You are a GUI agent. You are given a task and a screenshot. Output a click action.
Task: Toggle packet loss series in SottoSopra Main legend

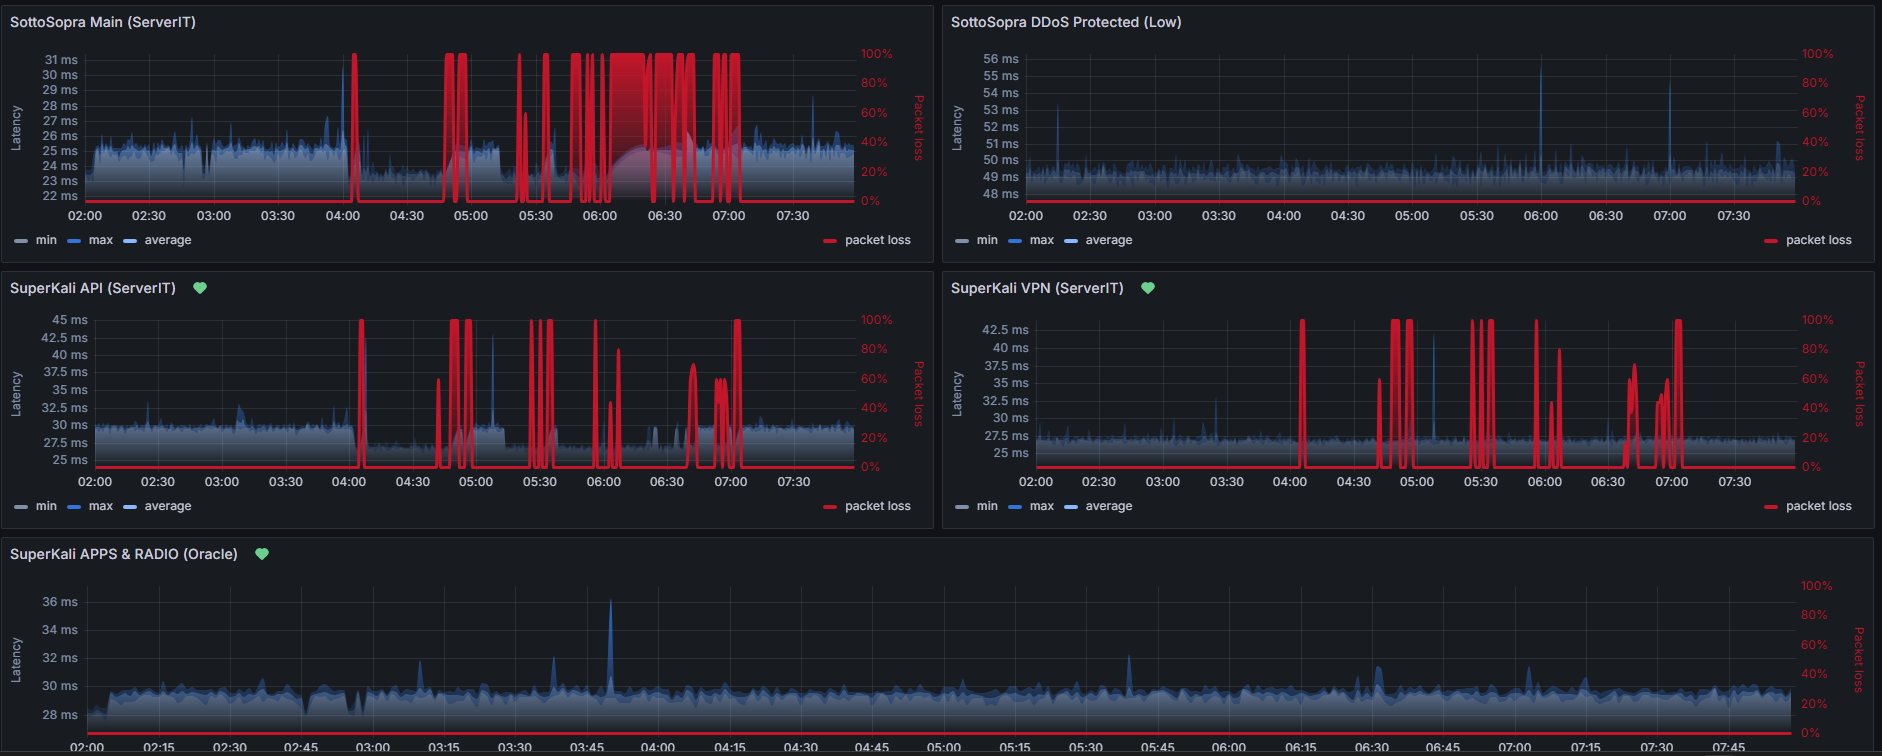coord(877,240)
